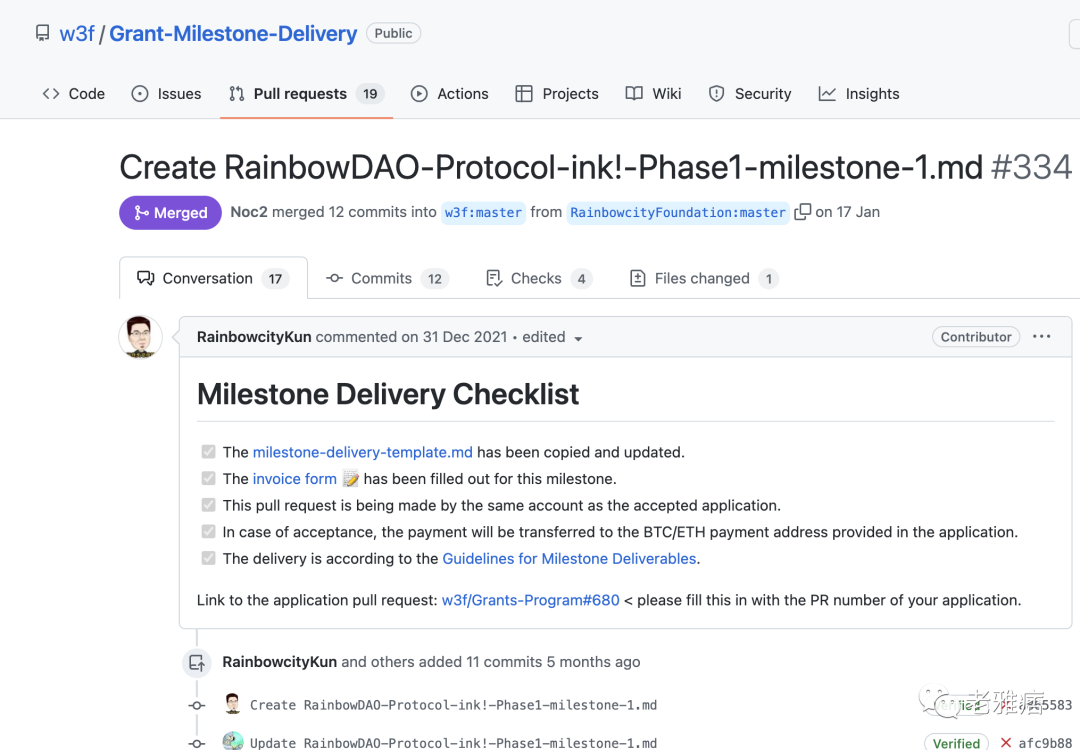Screen dimensions: 1080x750
Task: Toggle the Guidelines for Milestone Deliverables checkbox
Action: pyautogui.click(x=208, y=558)
